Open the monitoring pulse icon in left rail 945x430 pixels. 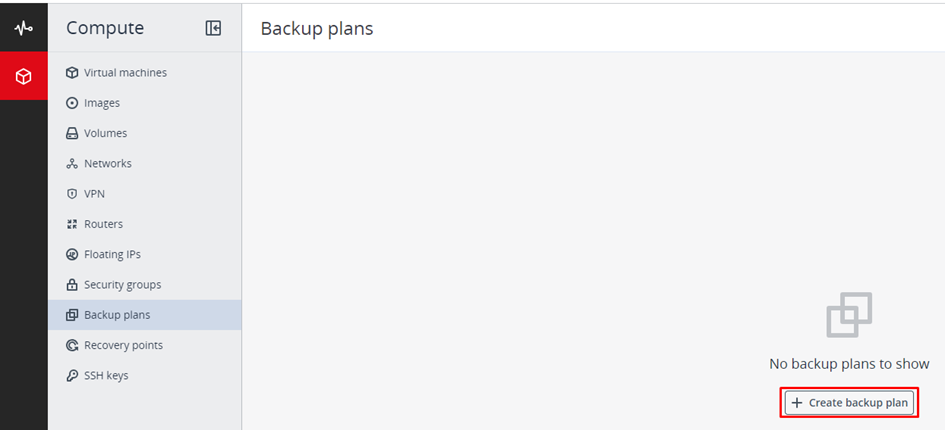[23, 28]
